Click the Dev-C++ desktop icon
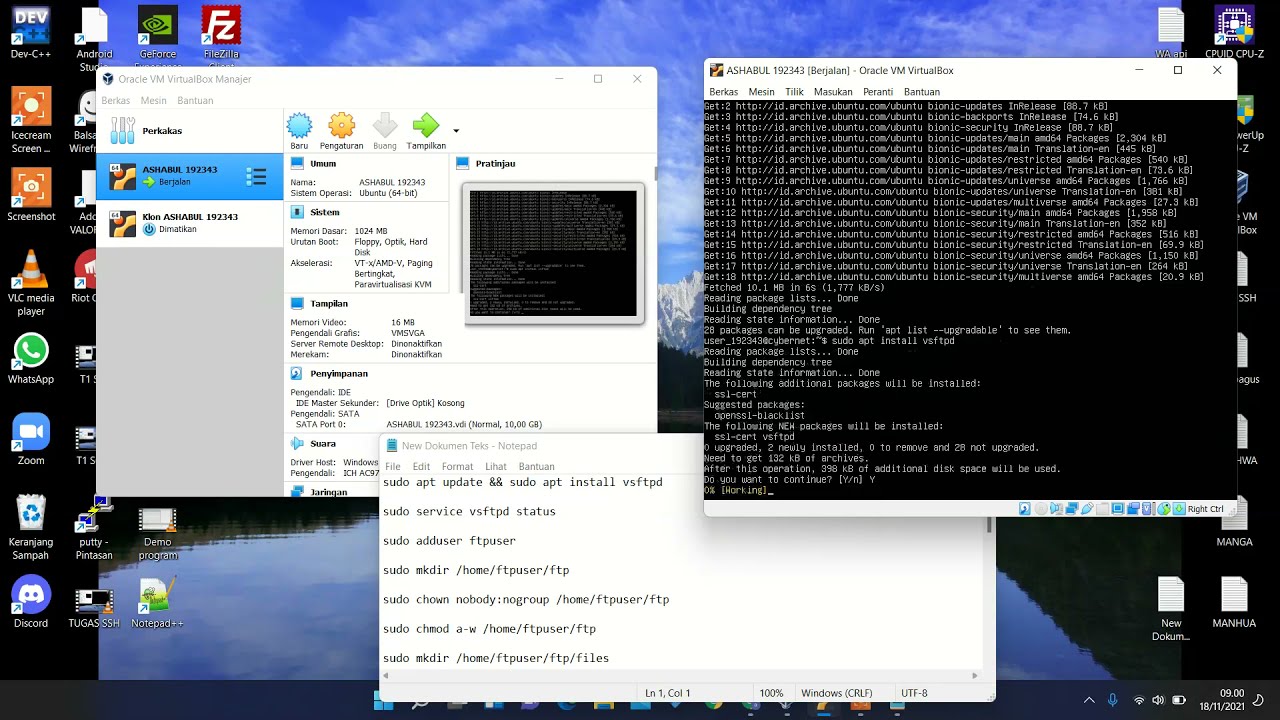 (31, 34)
